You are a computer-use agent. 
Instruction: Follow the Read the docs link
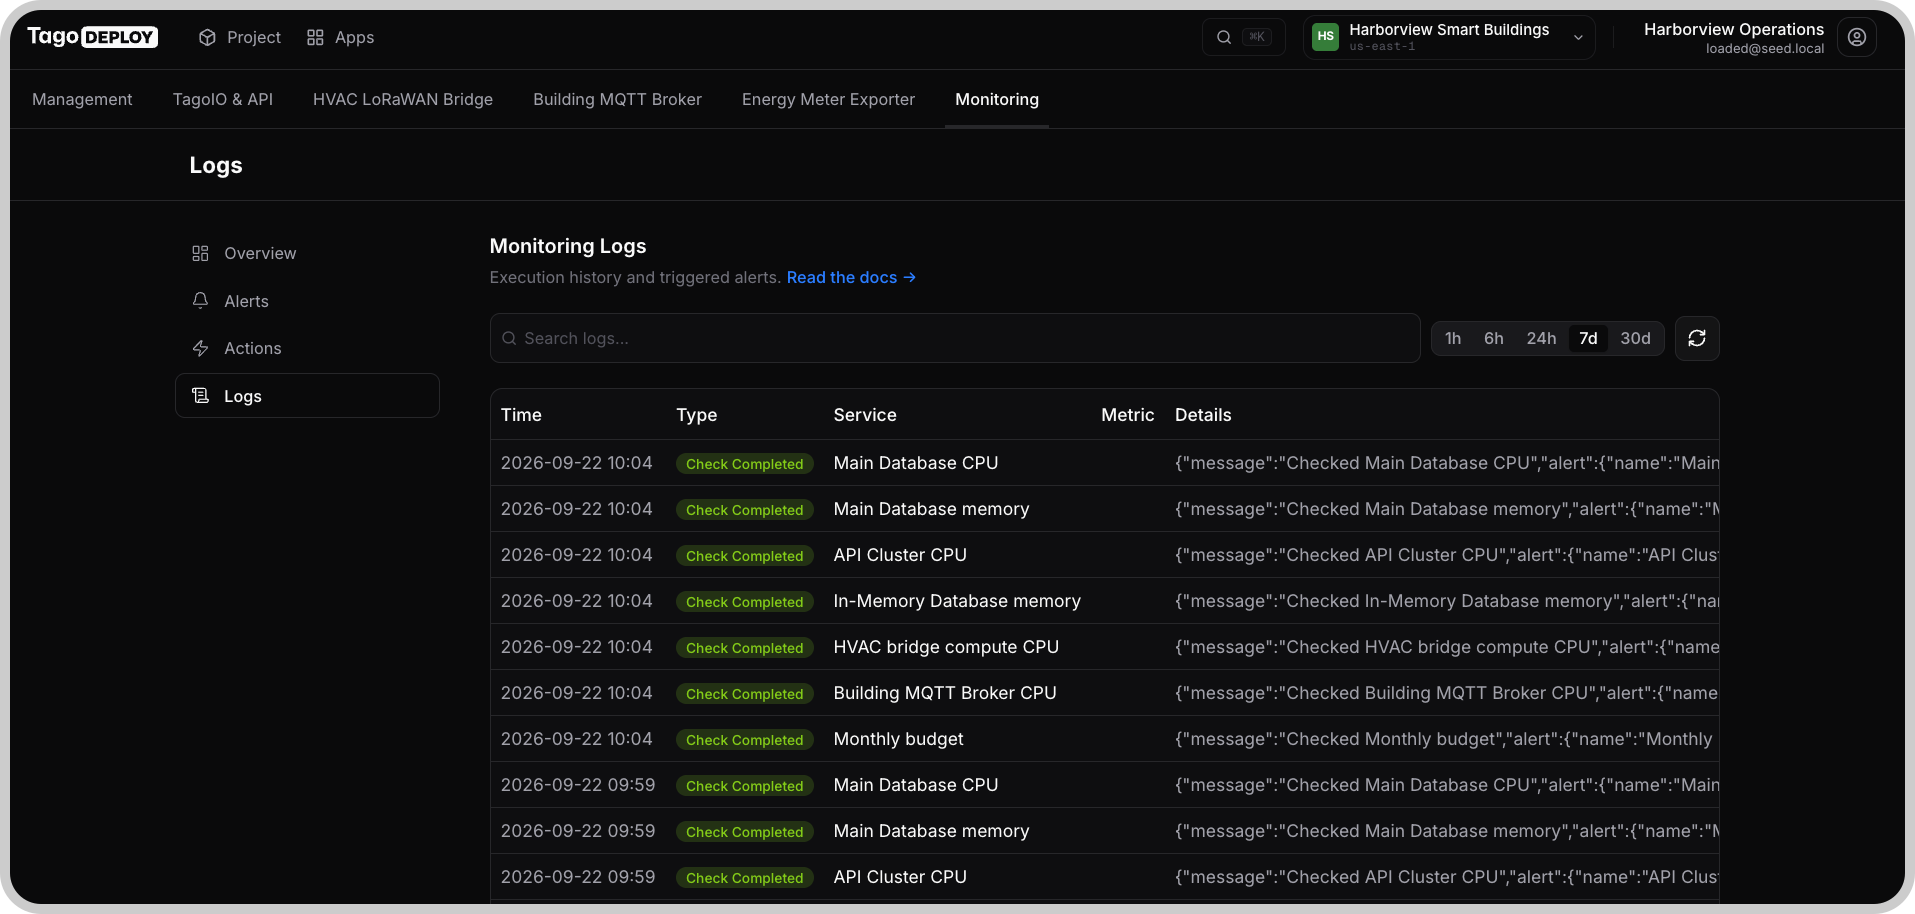pyautogui.click(x=851, y=277)
